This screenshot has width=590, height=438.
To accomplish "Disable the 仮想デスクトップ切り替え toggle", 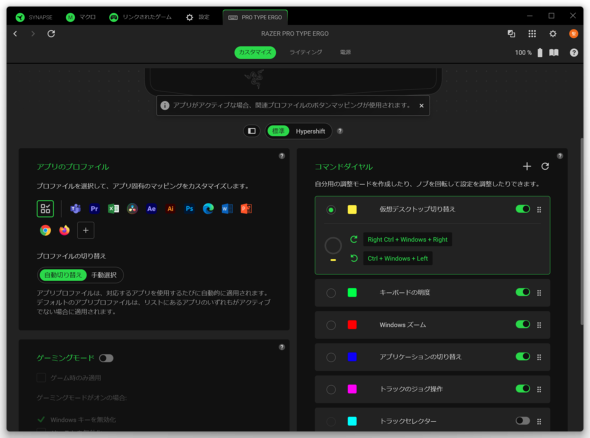I will click(523, 209).
